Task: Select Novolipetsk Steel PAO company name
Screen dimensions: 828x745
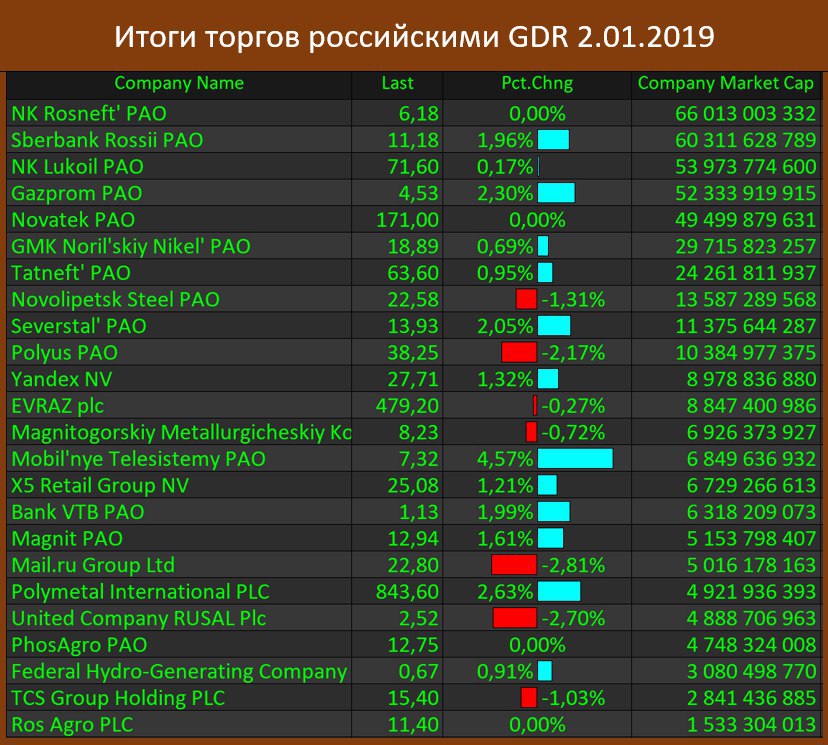Action: (116, 299)
